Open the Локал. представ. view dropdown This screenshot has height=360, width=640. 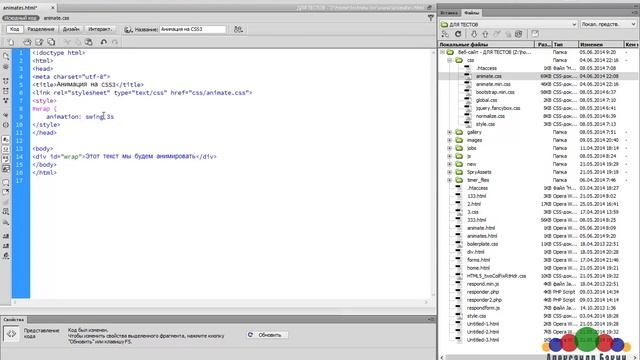click(608, 24)
